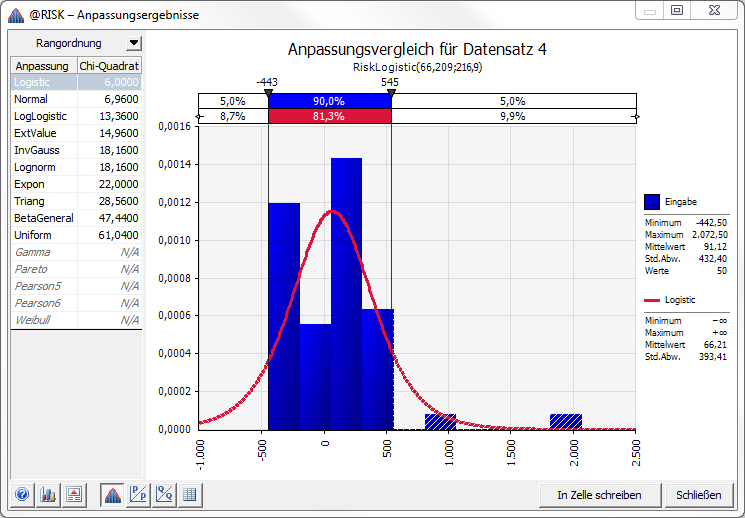Select the Normal fit in the list

[76, 99]
